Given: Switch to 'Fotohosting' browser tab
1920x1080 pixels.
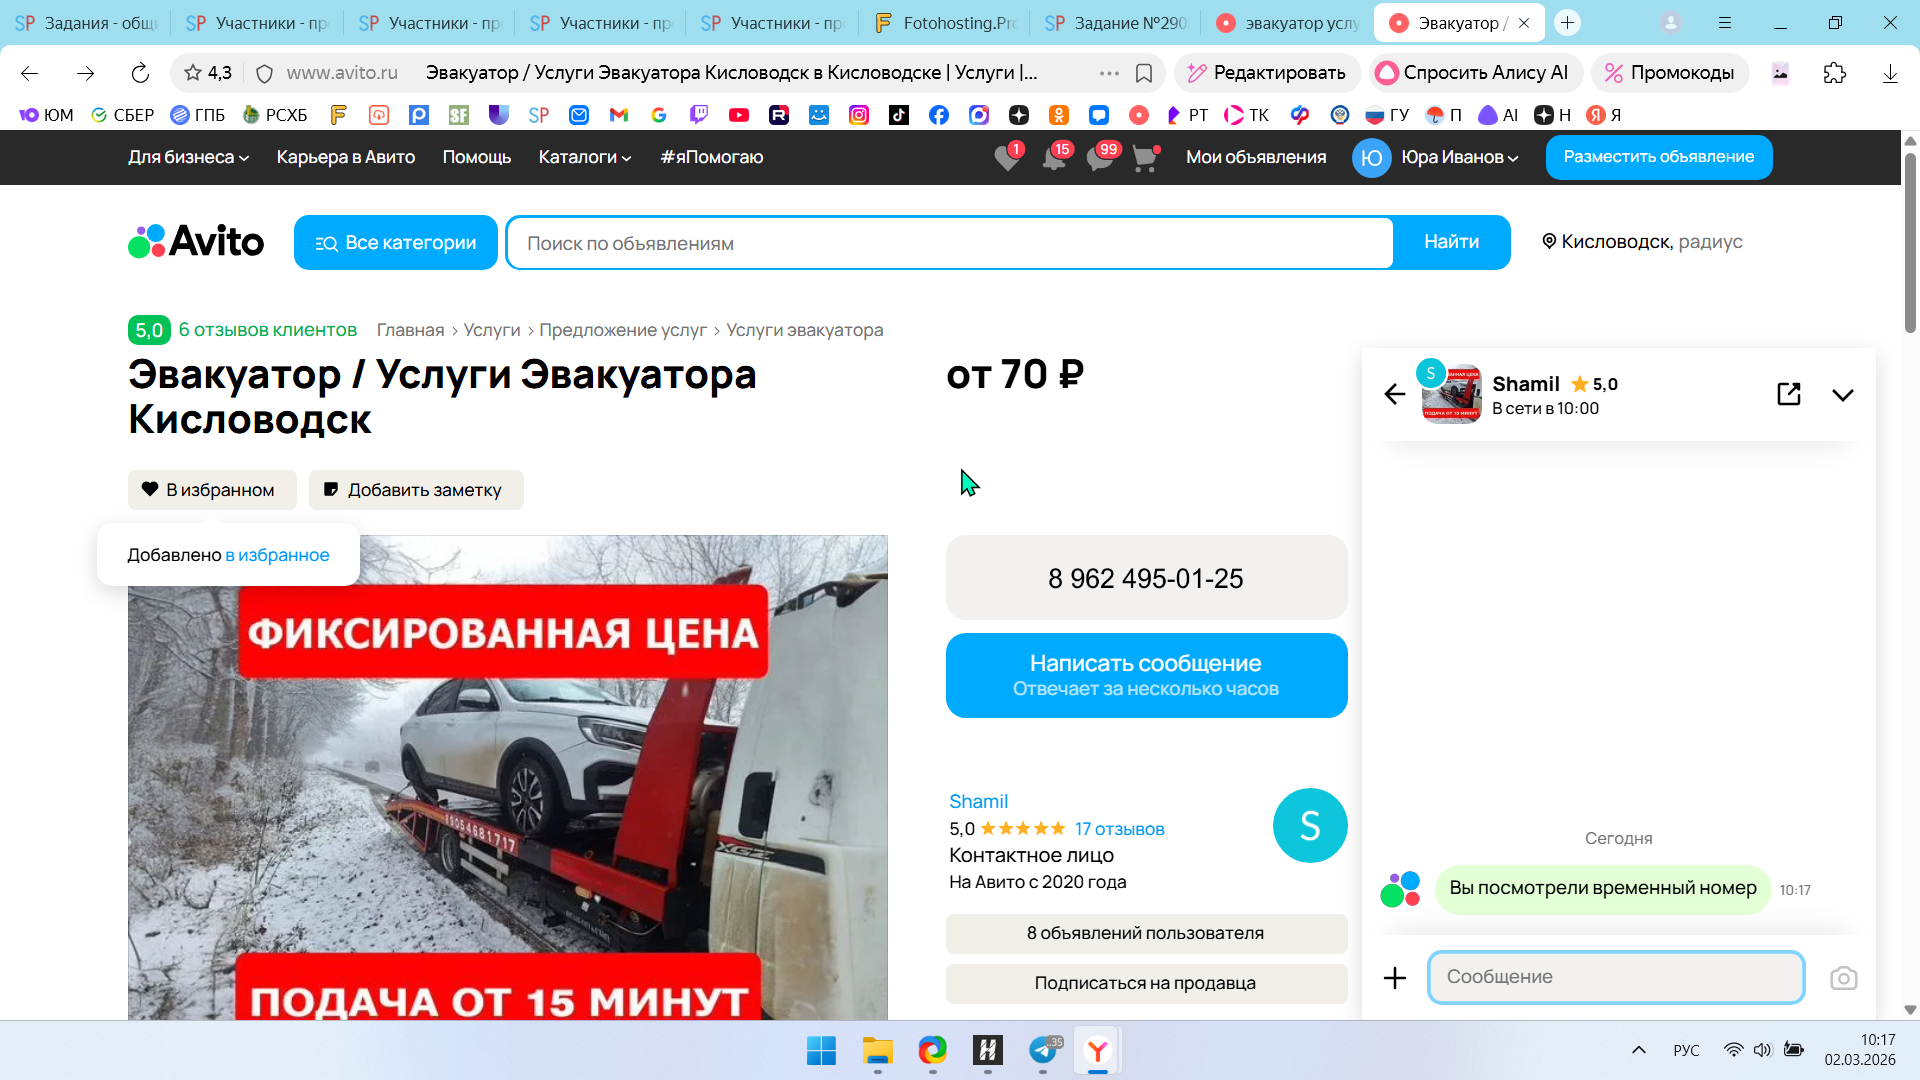Looking at the screenshot, I should (x=945, y=23).
